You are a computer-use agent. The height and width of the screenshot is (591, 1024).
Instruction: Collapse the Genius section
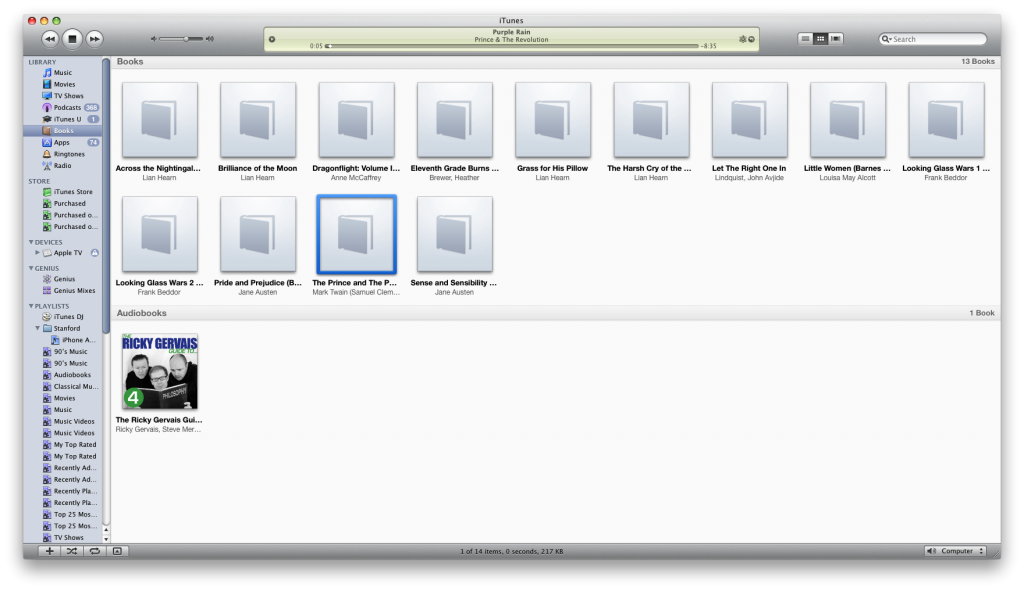coord(31,268)
